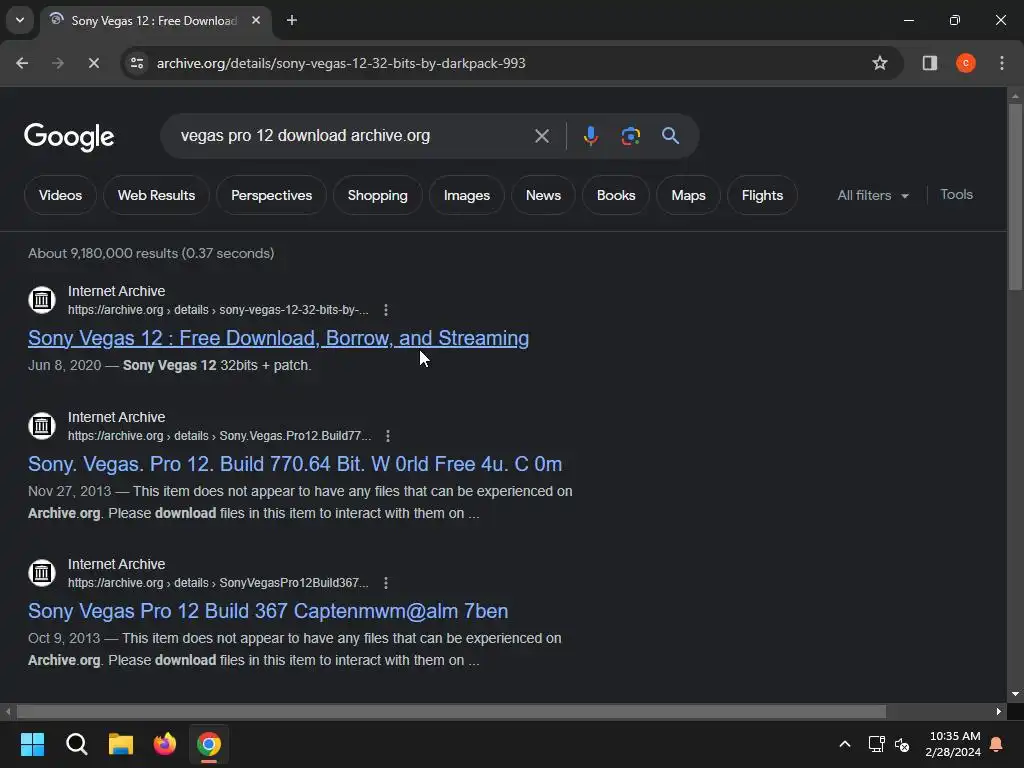Image resolution: width=1024 pixels, height=768 pixels.
Task: Open the taskbar clock and date
Action: [953, 744]
